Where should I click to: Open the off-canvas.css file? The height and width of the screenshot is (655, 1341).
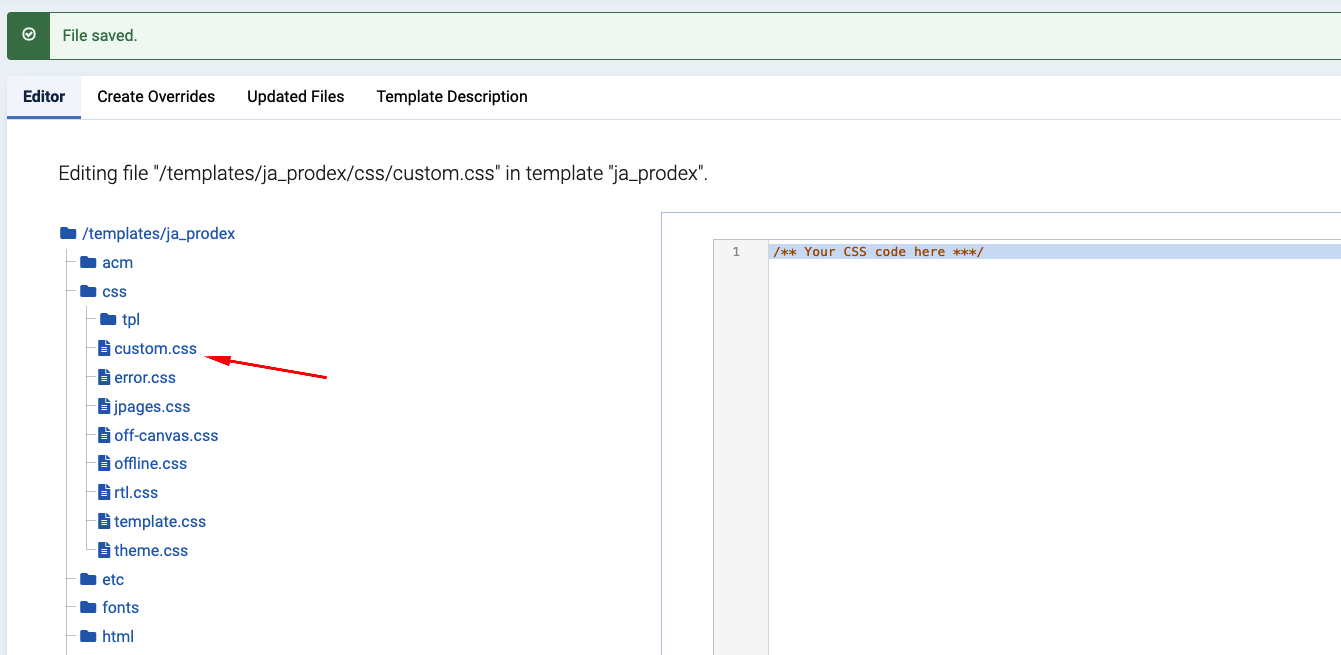point(166,436)
